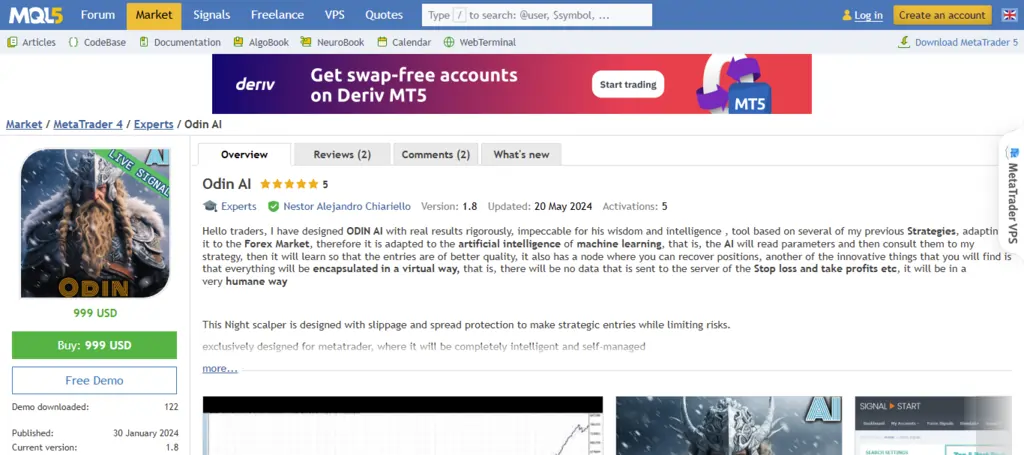Click the Calendar icon
This screenshot has width=1024, height=455.
point(382,42)
